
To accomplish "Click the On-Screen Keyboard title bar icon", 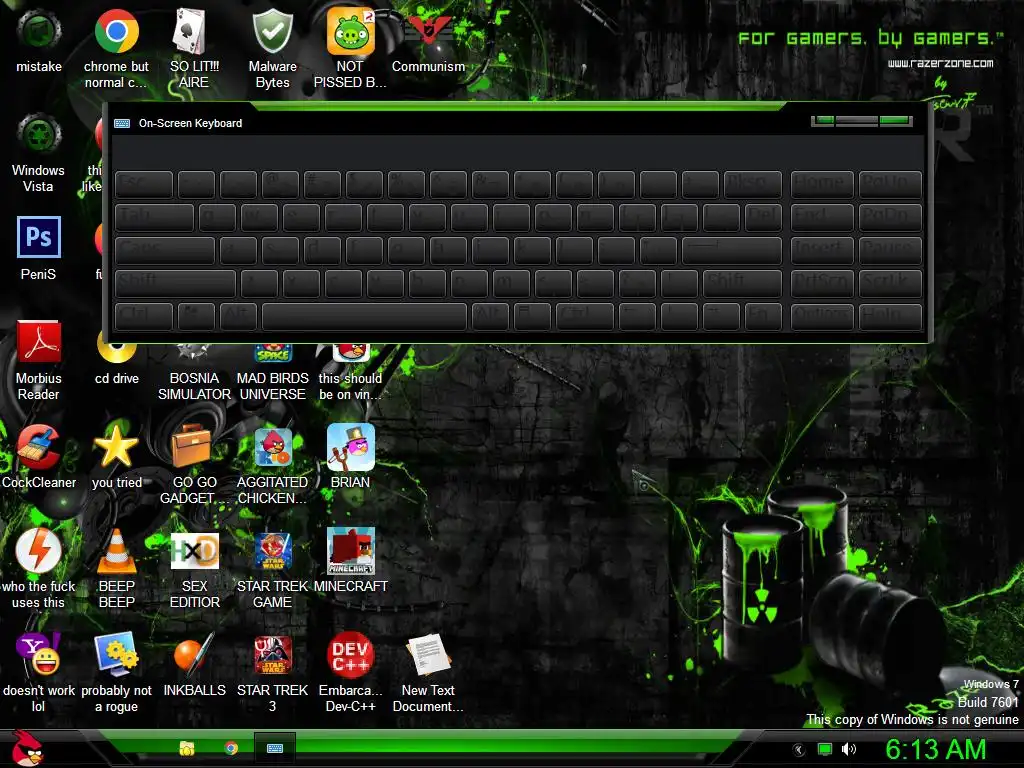I will click(122, 123).
